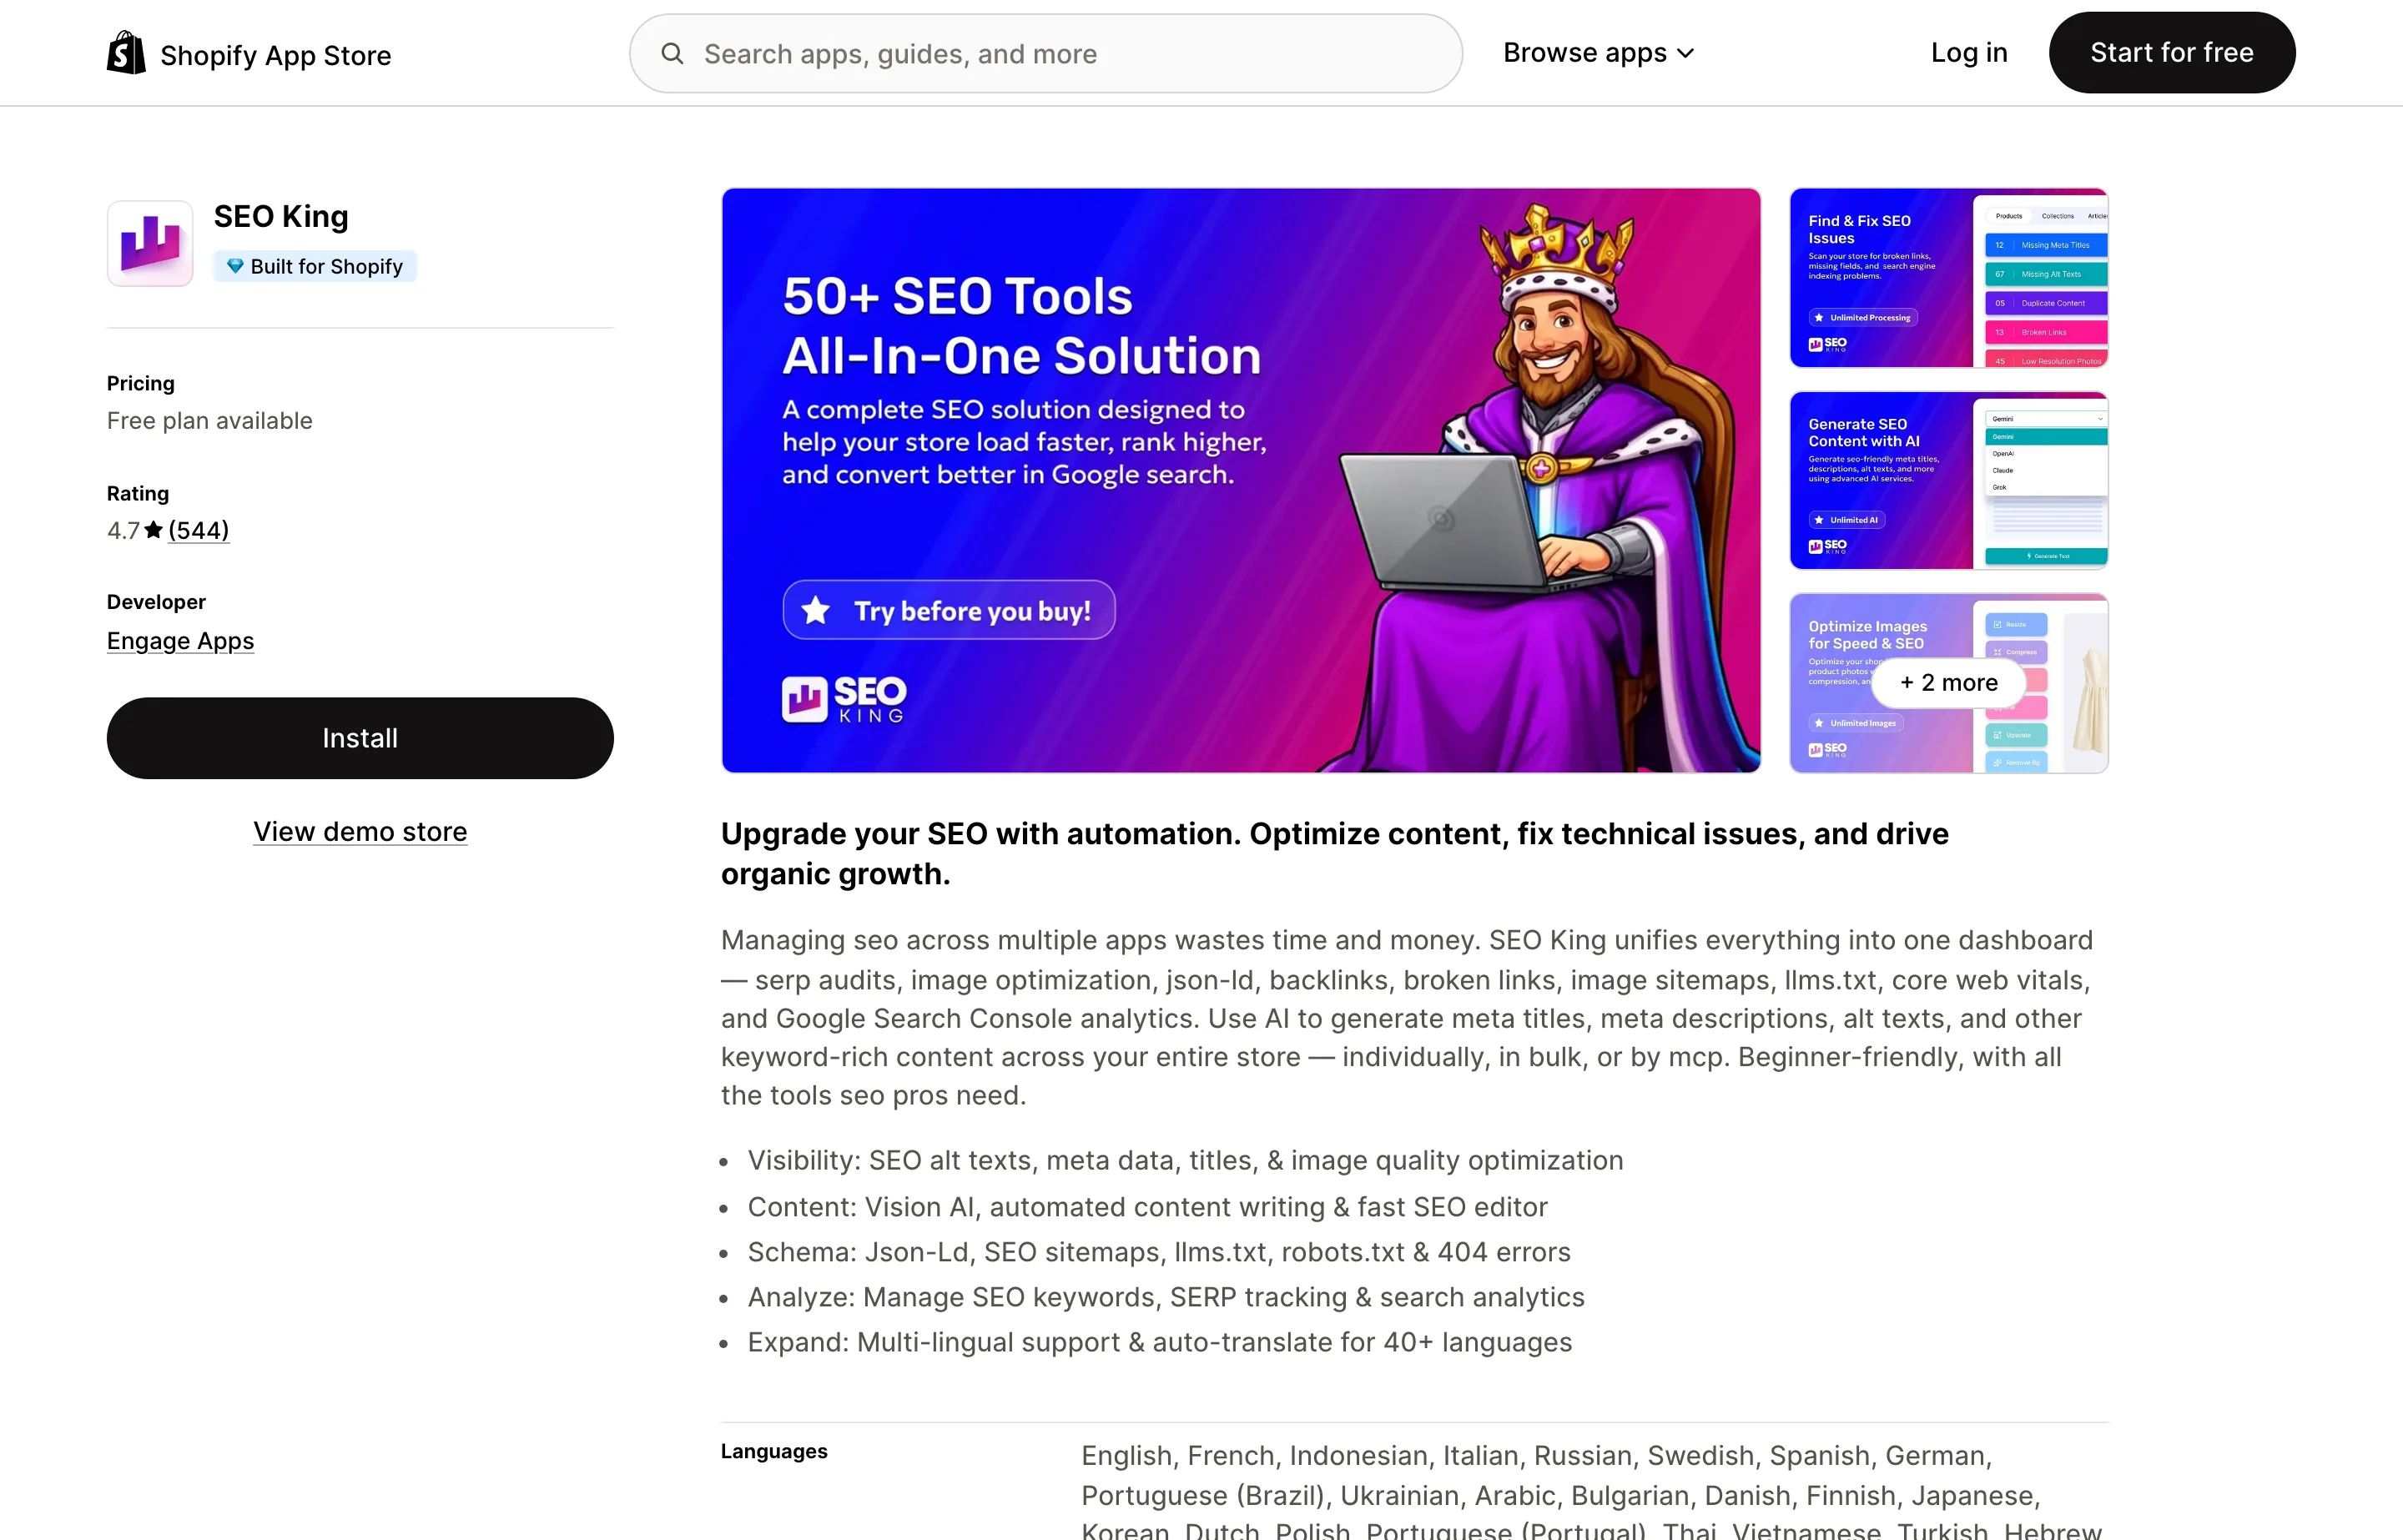Image resolution: width=2403 pixels, height=1540 pixels.
Task: Open the Log in link
Action: [x=1969, y=53]
